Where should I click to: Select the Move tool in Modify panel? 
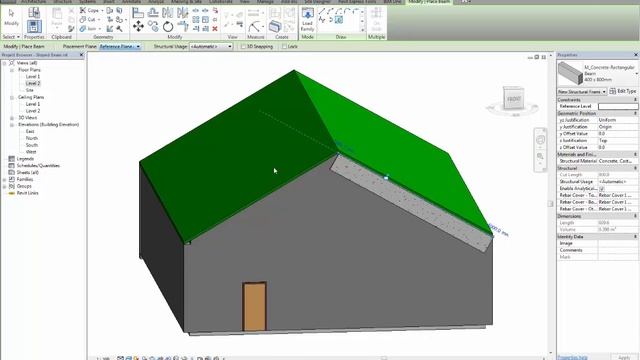[x=138, y=27]
